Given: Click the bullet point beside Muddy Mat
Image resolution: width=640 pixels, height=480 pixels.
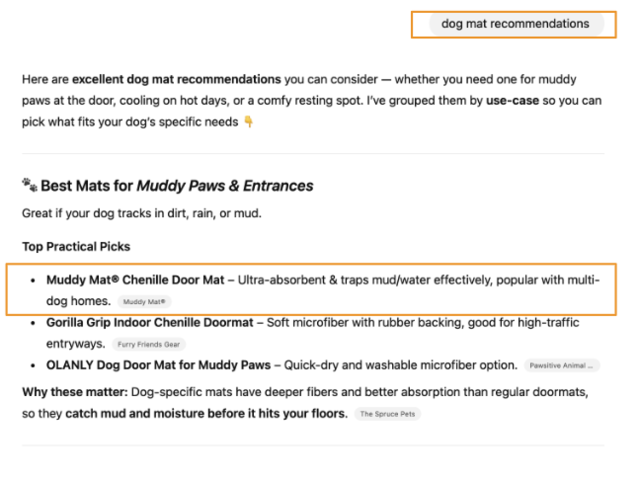Looking at the screenshot, I should 34,280.
